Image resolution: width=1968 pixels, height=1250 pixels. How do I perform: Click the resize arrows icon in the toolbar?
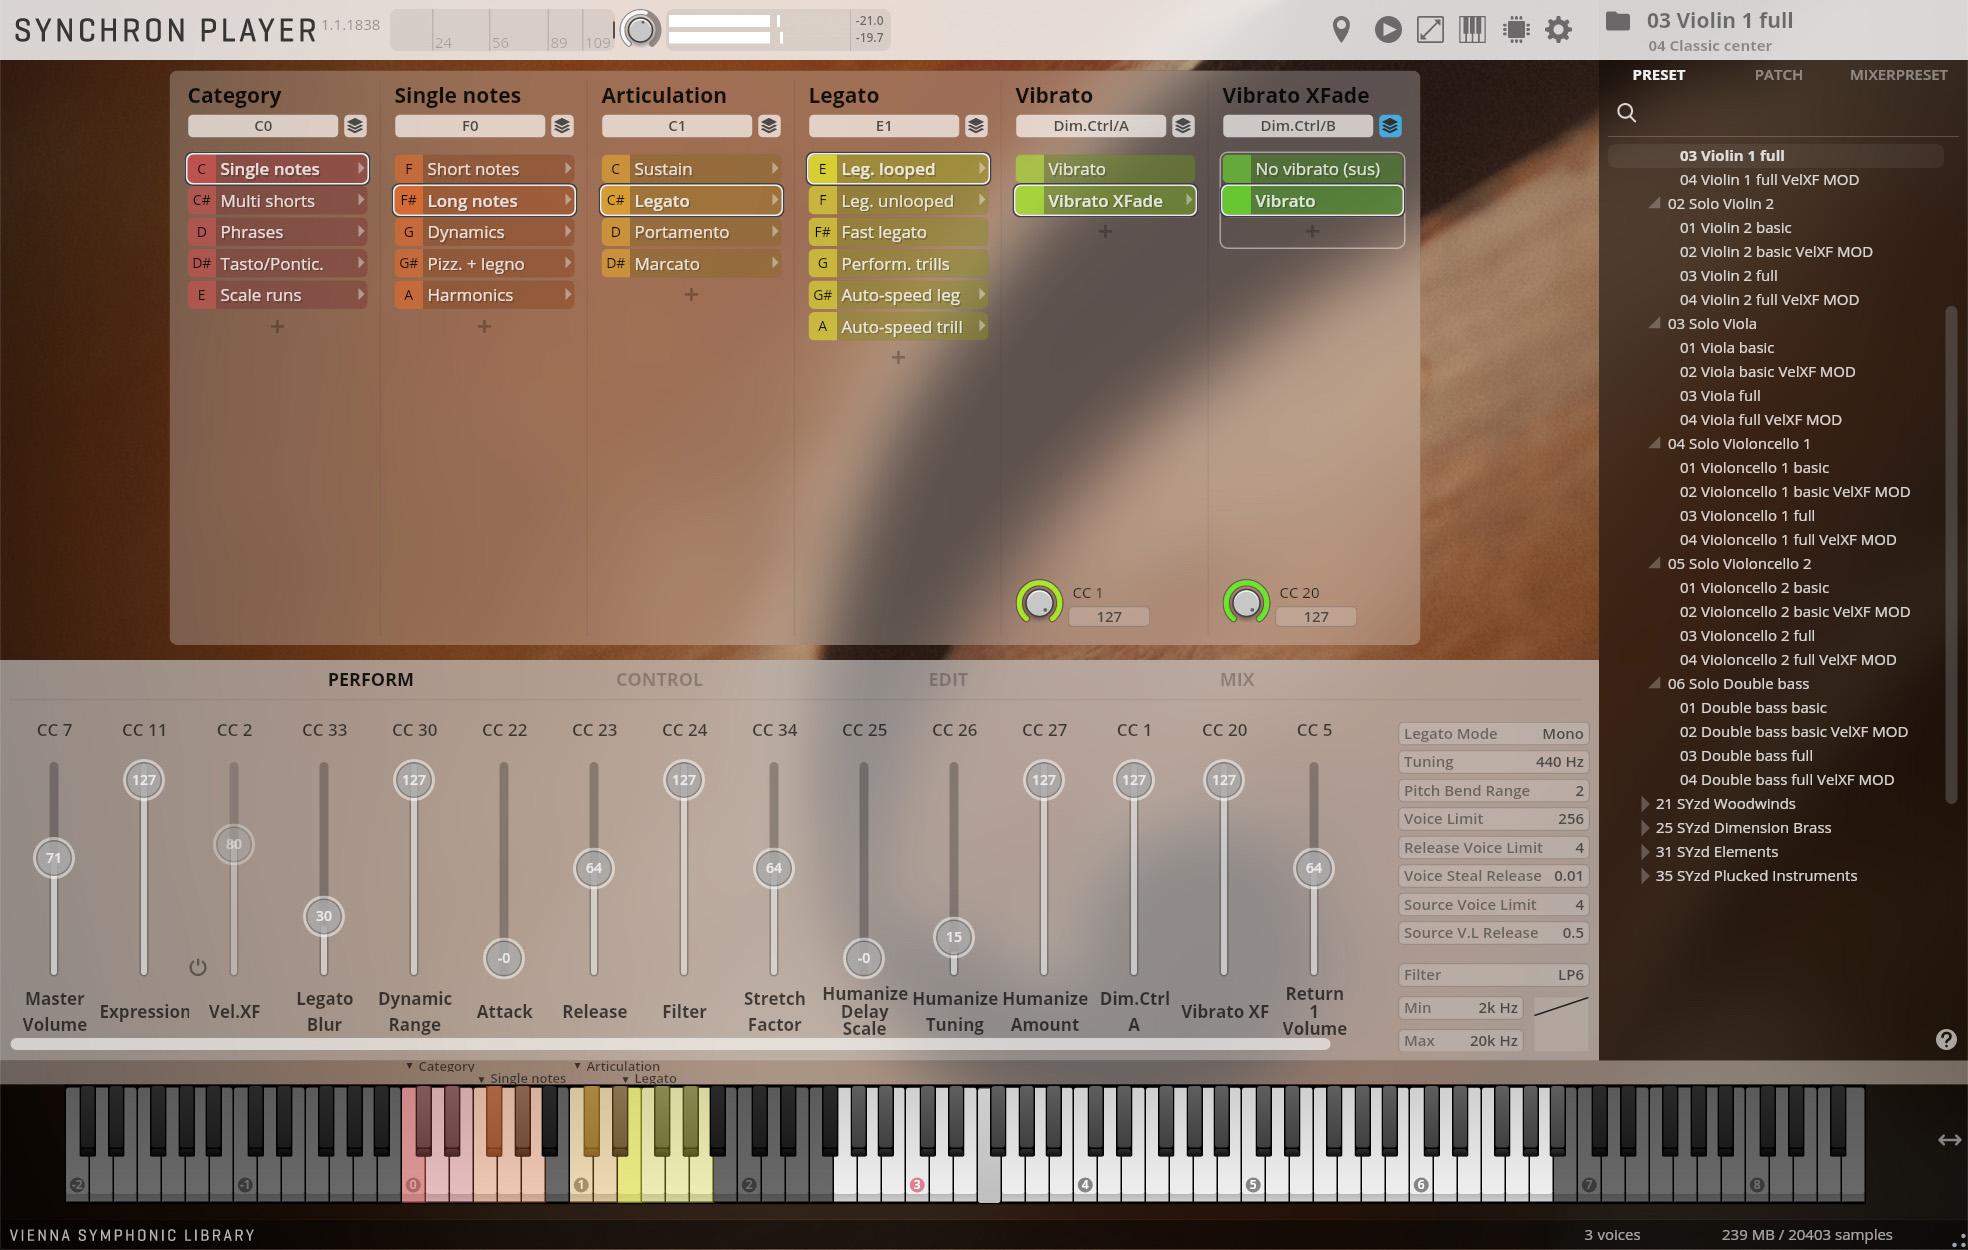coord(1431,29)
